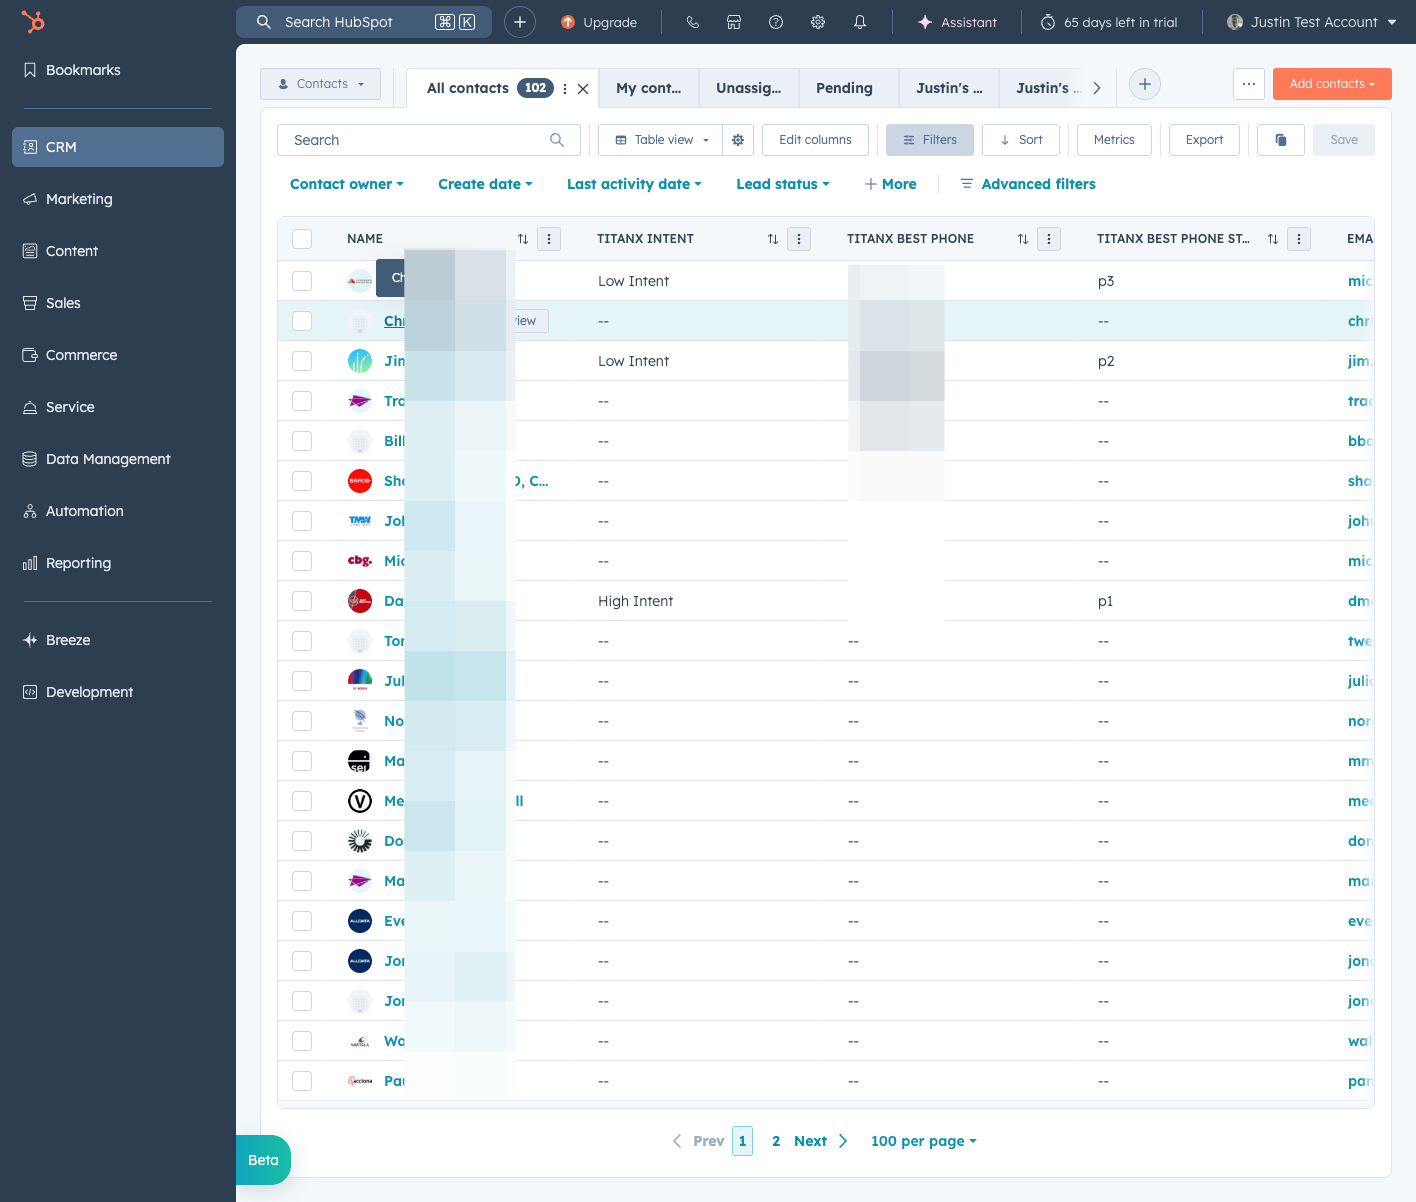
Task: Open Breeze in the sidebar
Action: tap(118, 640)
